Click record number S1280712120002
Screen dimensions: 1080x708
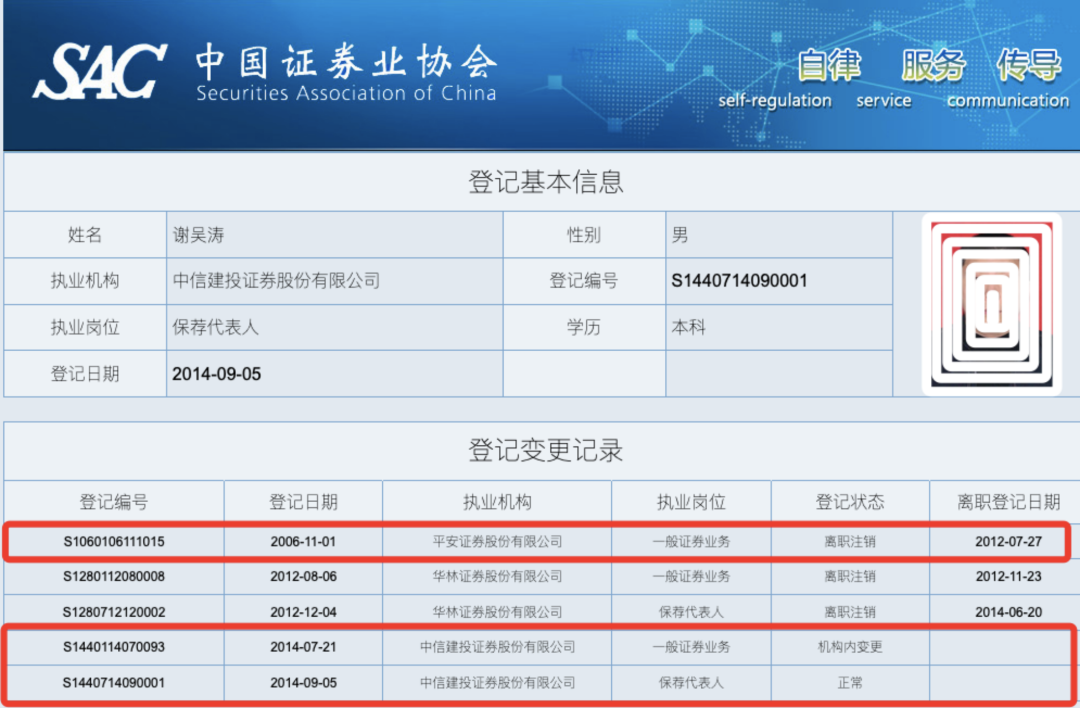(114, 612)
